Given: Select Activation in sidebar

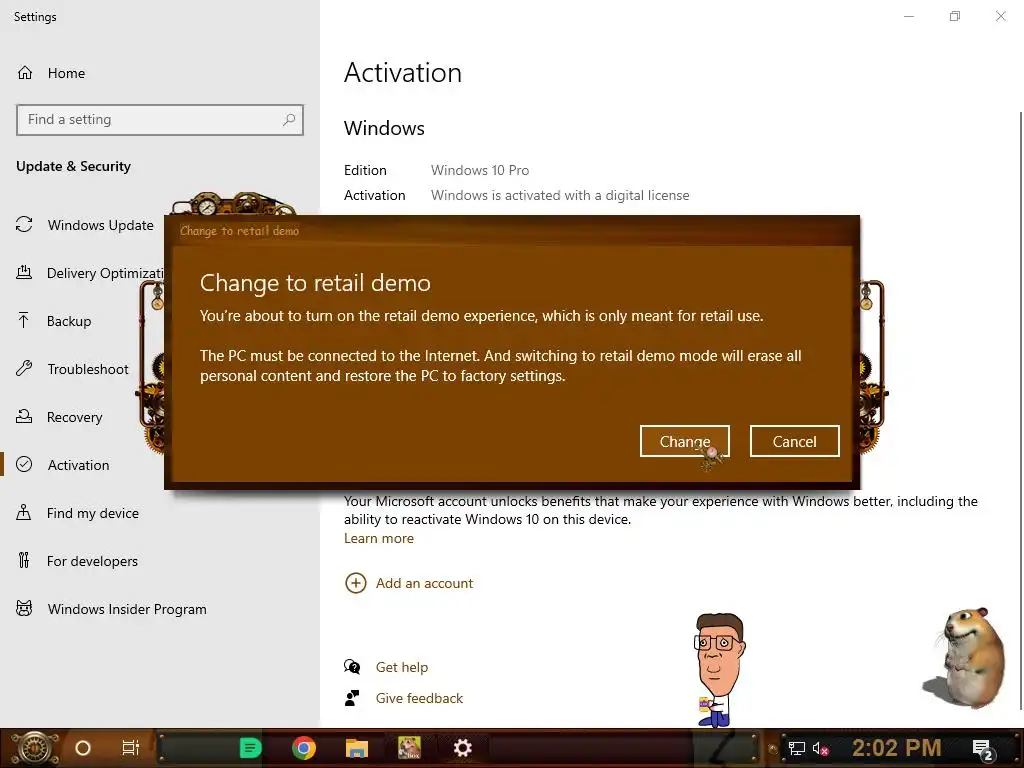Looking at the screenshot, I should point(78,465).
